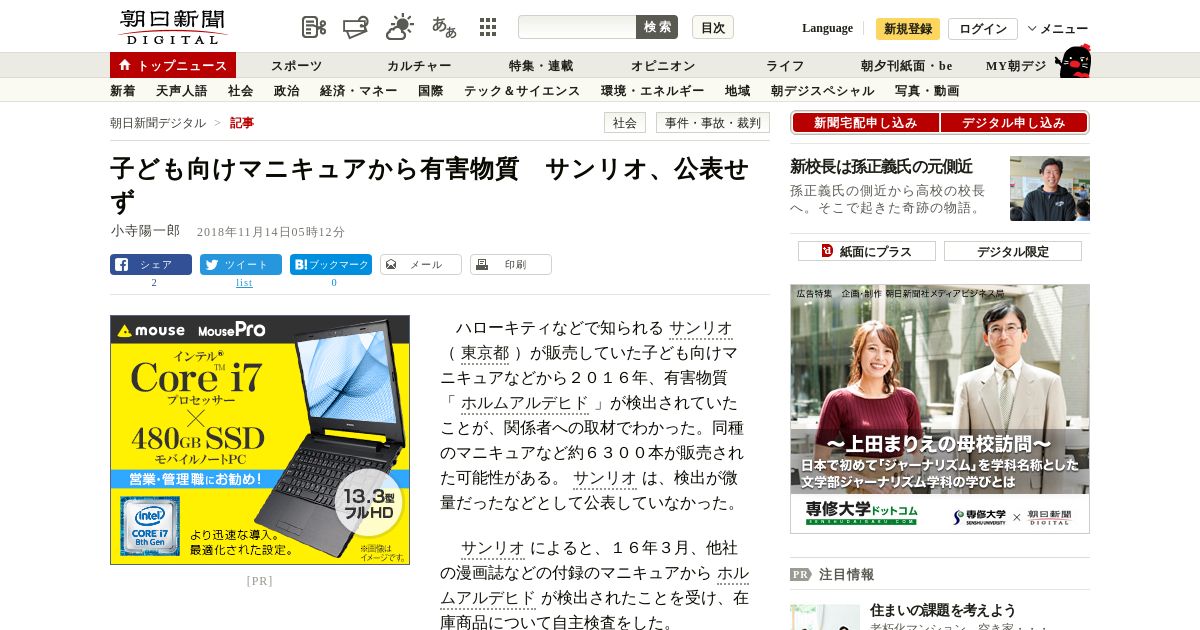The image size is (1200, 630).
Task: Tweet this article (ツイート)
Action: click(241, 265)
